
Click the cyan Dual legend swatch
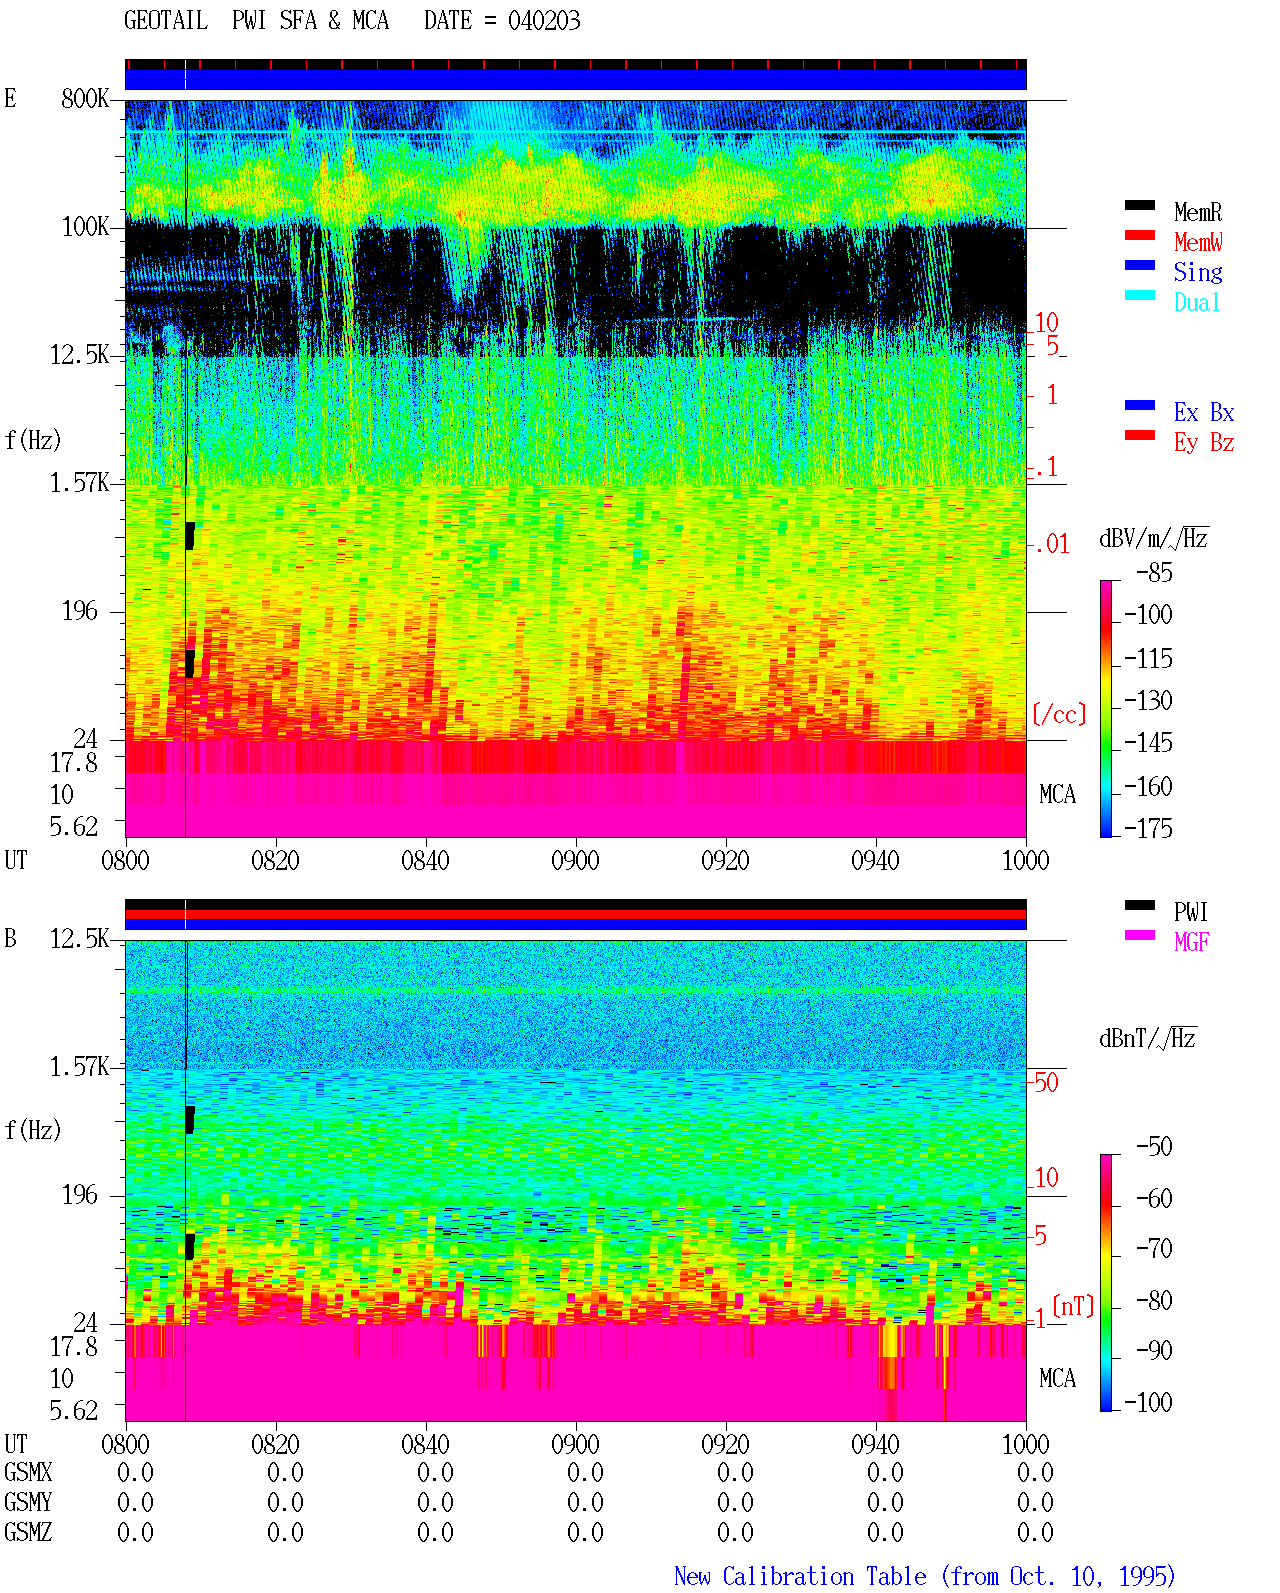(1140, 295)
